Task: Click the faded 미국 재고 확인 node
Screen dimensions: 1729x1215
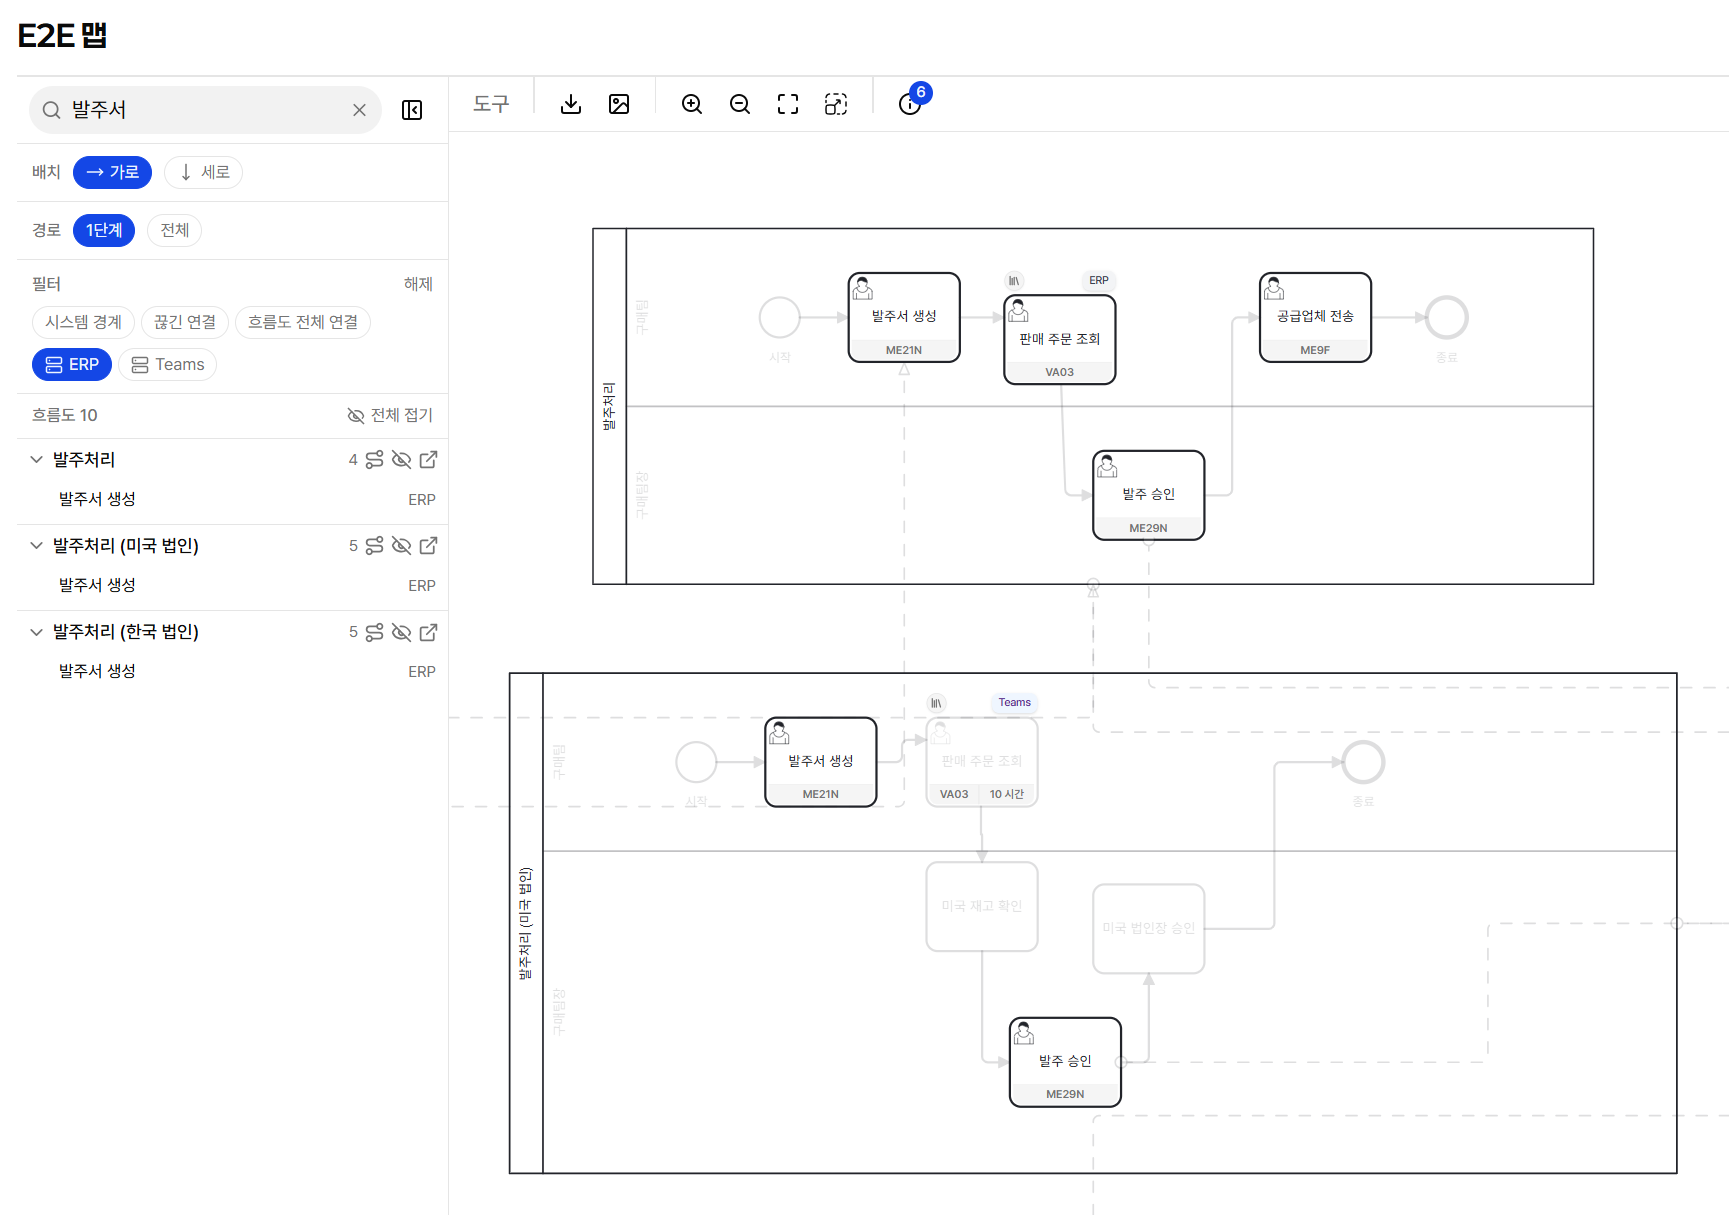Action: [x=982, y=906]
